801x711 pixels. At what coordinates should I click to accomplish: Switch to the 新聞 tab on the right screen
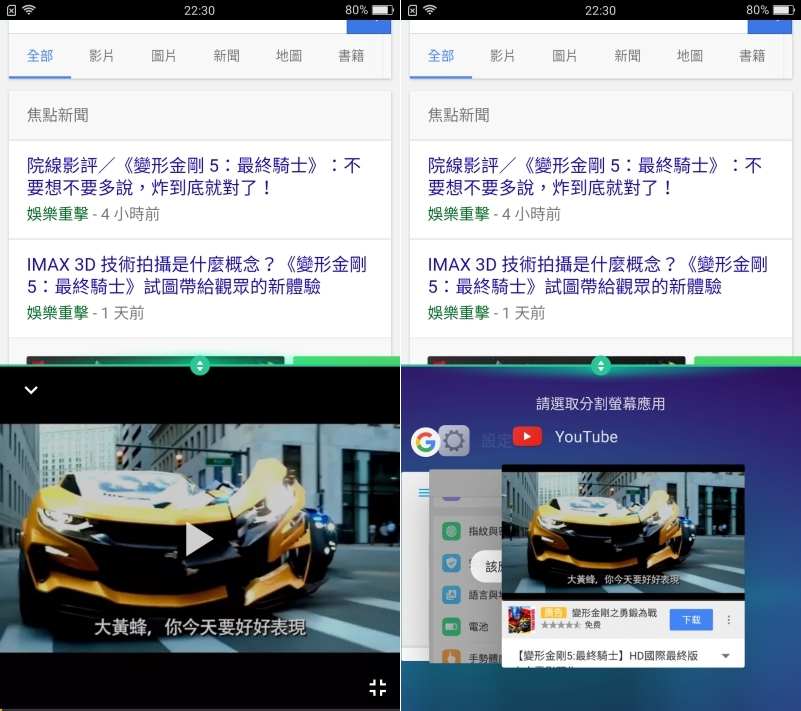point(627,56)
